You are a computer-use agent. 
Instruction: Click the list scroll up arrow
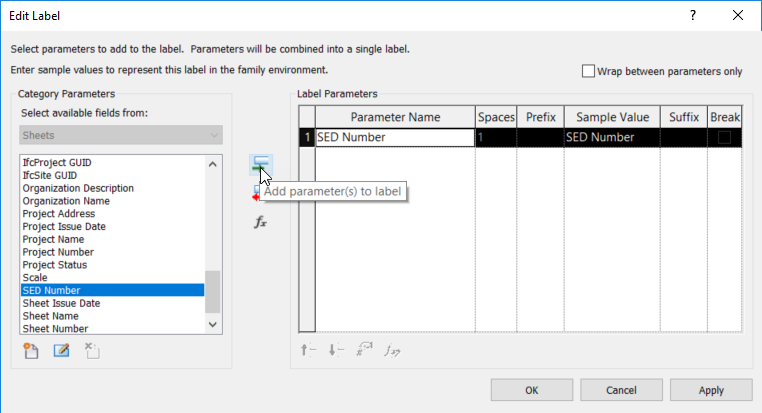[x=212, y=164]
